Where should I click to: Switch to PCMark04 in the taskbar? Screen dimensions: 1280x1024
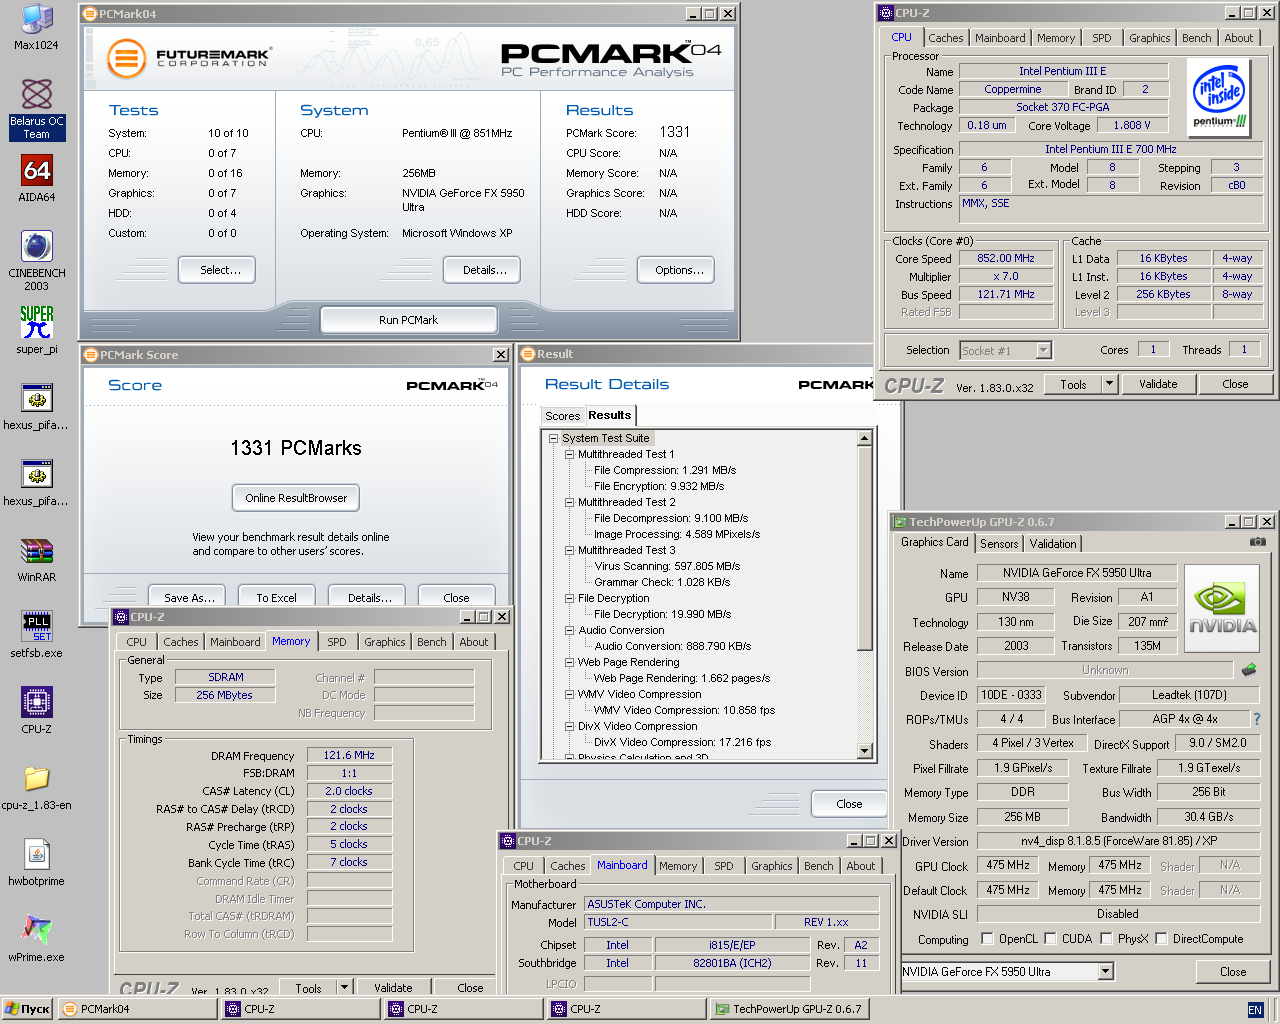(137, 1009)
